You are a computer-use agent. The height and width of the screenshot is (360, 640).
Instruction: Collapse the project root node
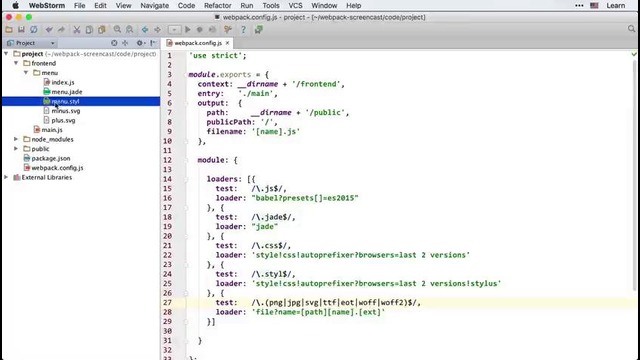click(x=6, y=54)
